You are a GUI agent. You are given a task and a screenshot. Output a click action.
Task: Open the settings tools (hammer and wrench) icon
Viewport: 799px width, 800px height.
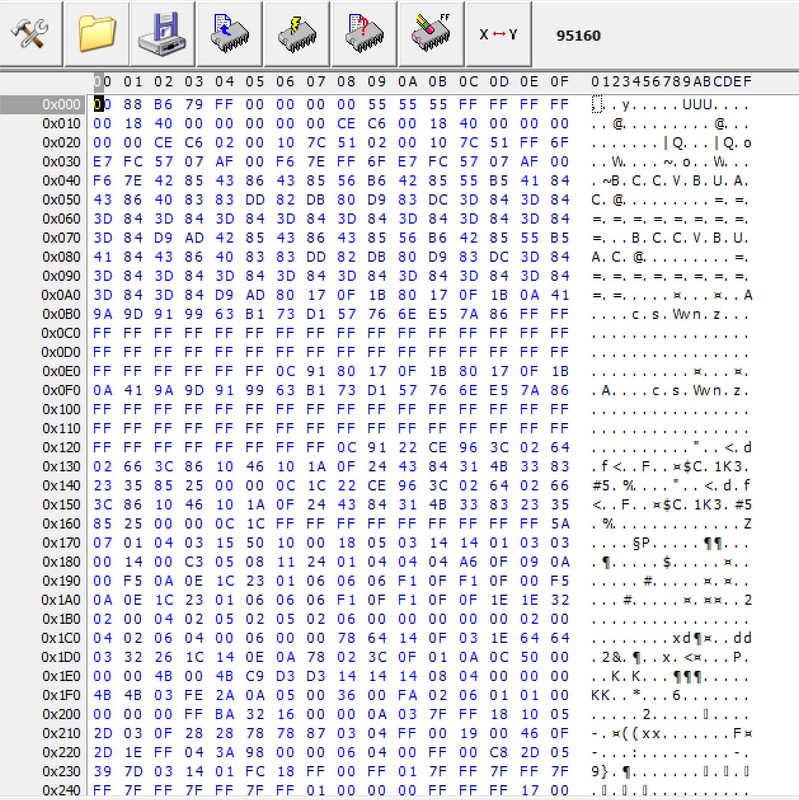pyautogui.click(x=31, y=34)
